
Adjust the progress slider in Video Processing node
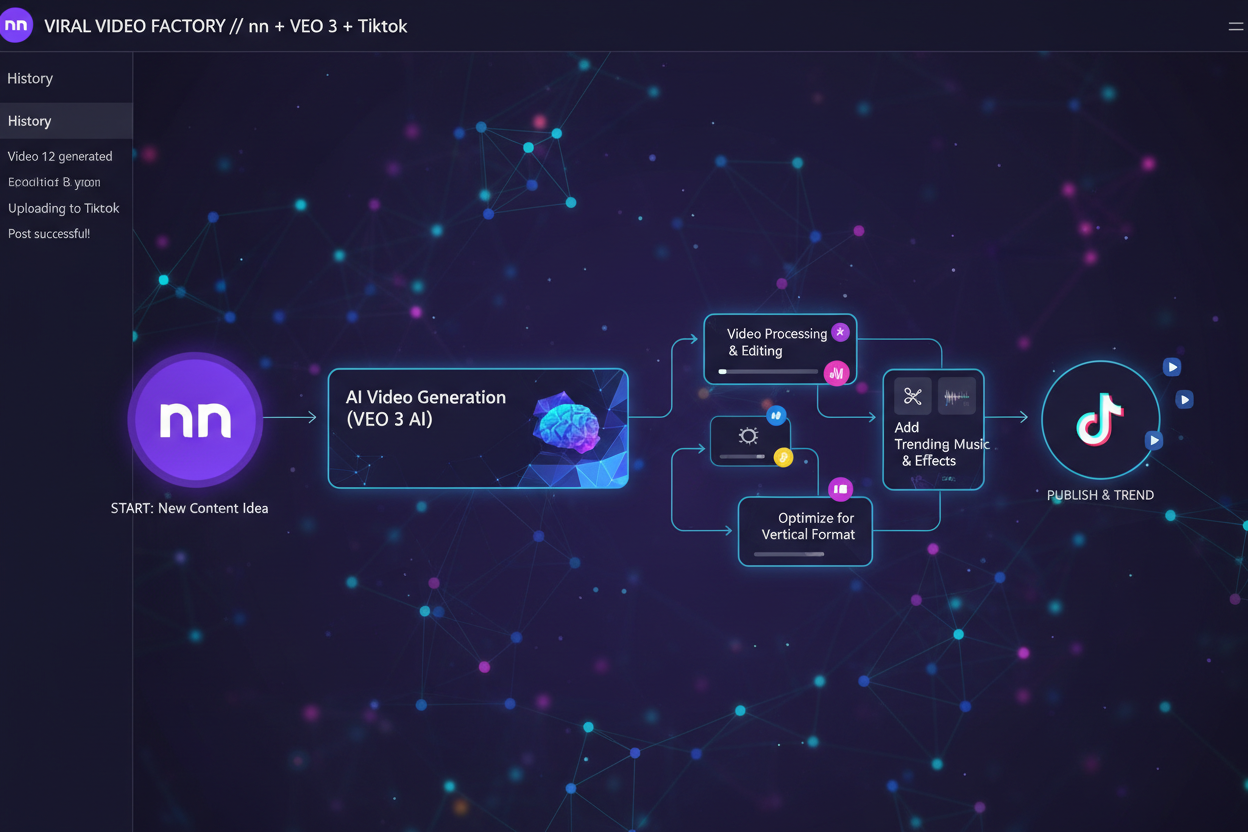point(768,372)
